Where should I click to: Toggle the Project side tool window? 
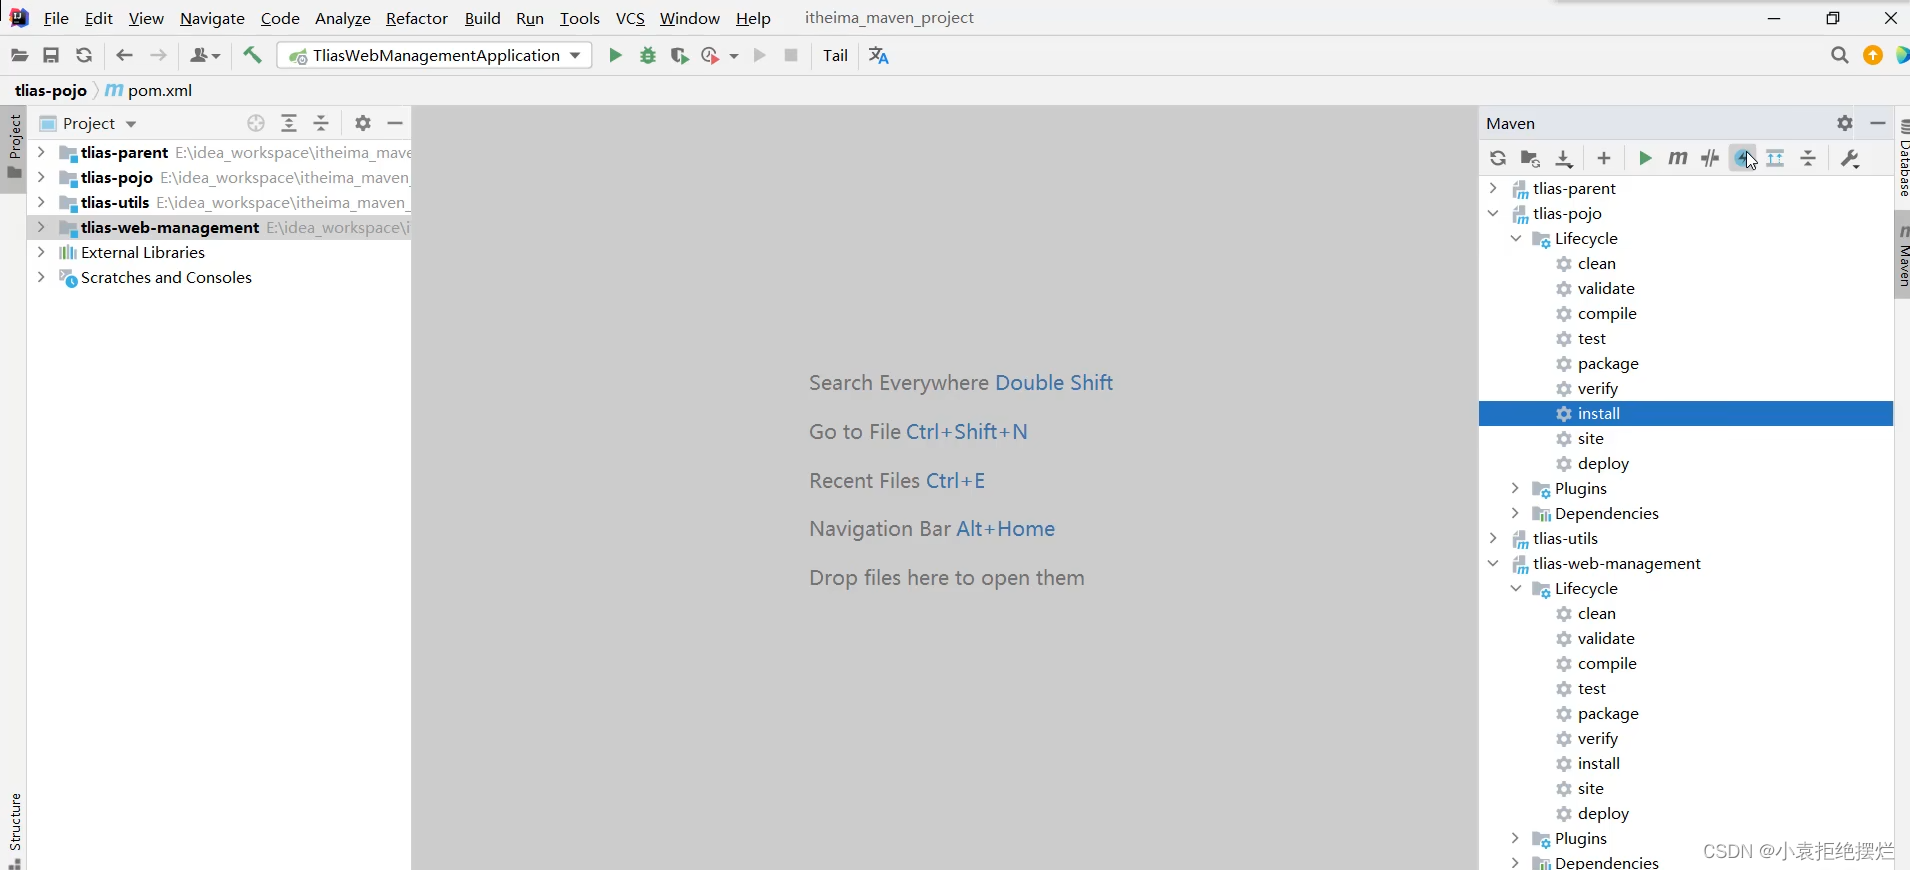(x=14, y=147)
